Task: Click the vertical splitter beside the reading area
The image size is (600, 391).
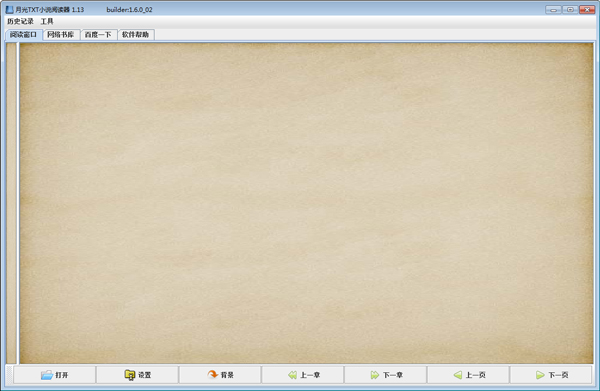Action: (x=18, y=203)
